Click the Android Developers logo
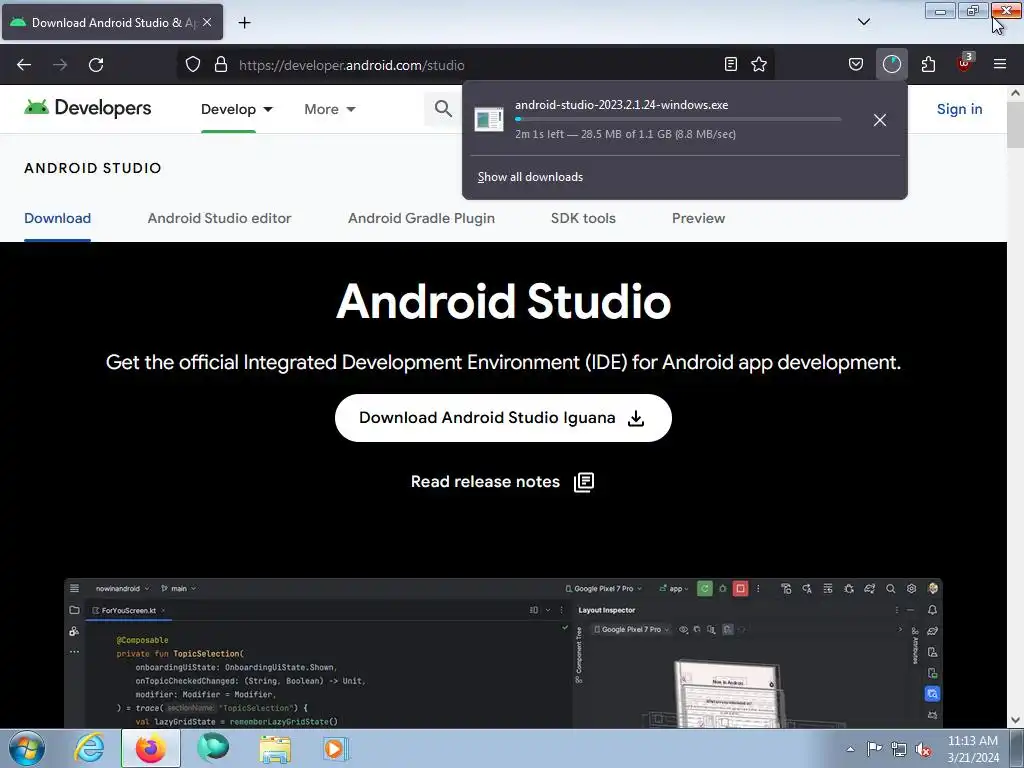The width and height of the screenshot is (1024, 768). [88, 108]
